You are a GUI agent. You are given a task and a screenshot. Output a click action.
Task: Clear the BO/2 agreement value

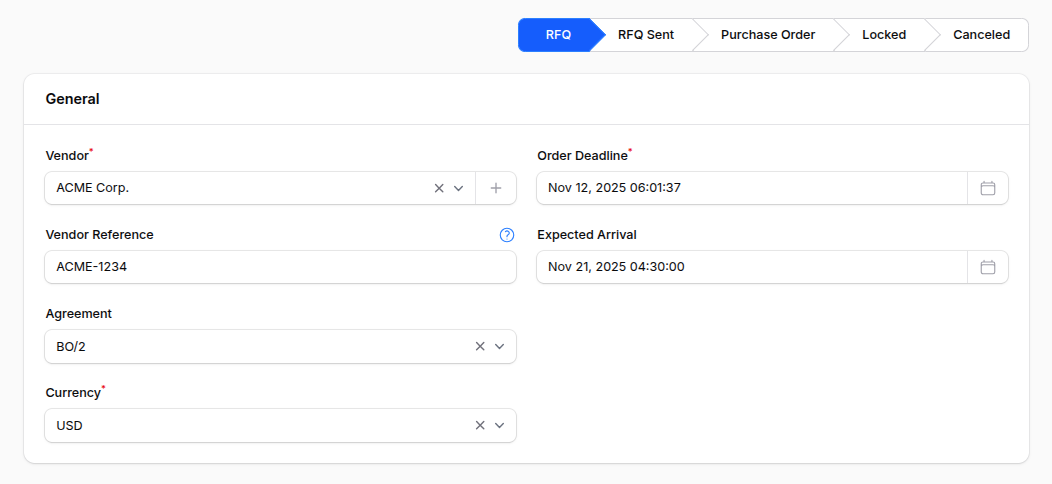click(479, 346)
